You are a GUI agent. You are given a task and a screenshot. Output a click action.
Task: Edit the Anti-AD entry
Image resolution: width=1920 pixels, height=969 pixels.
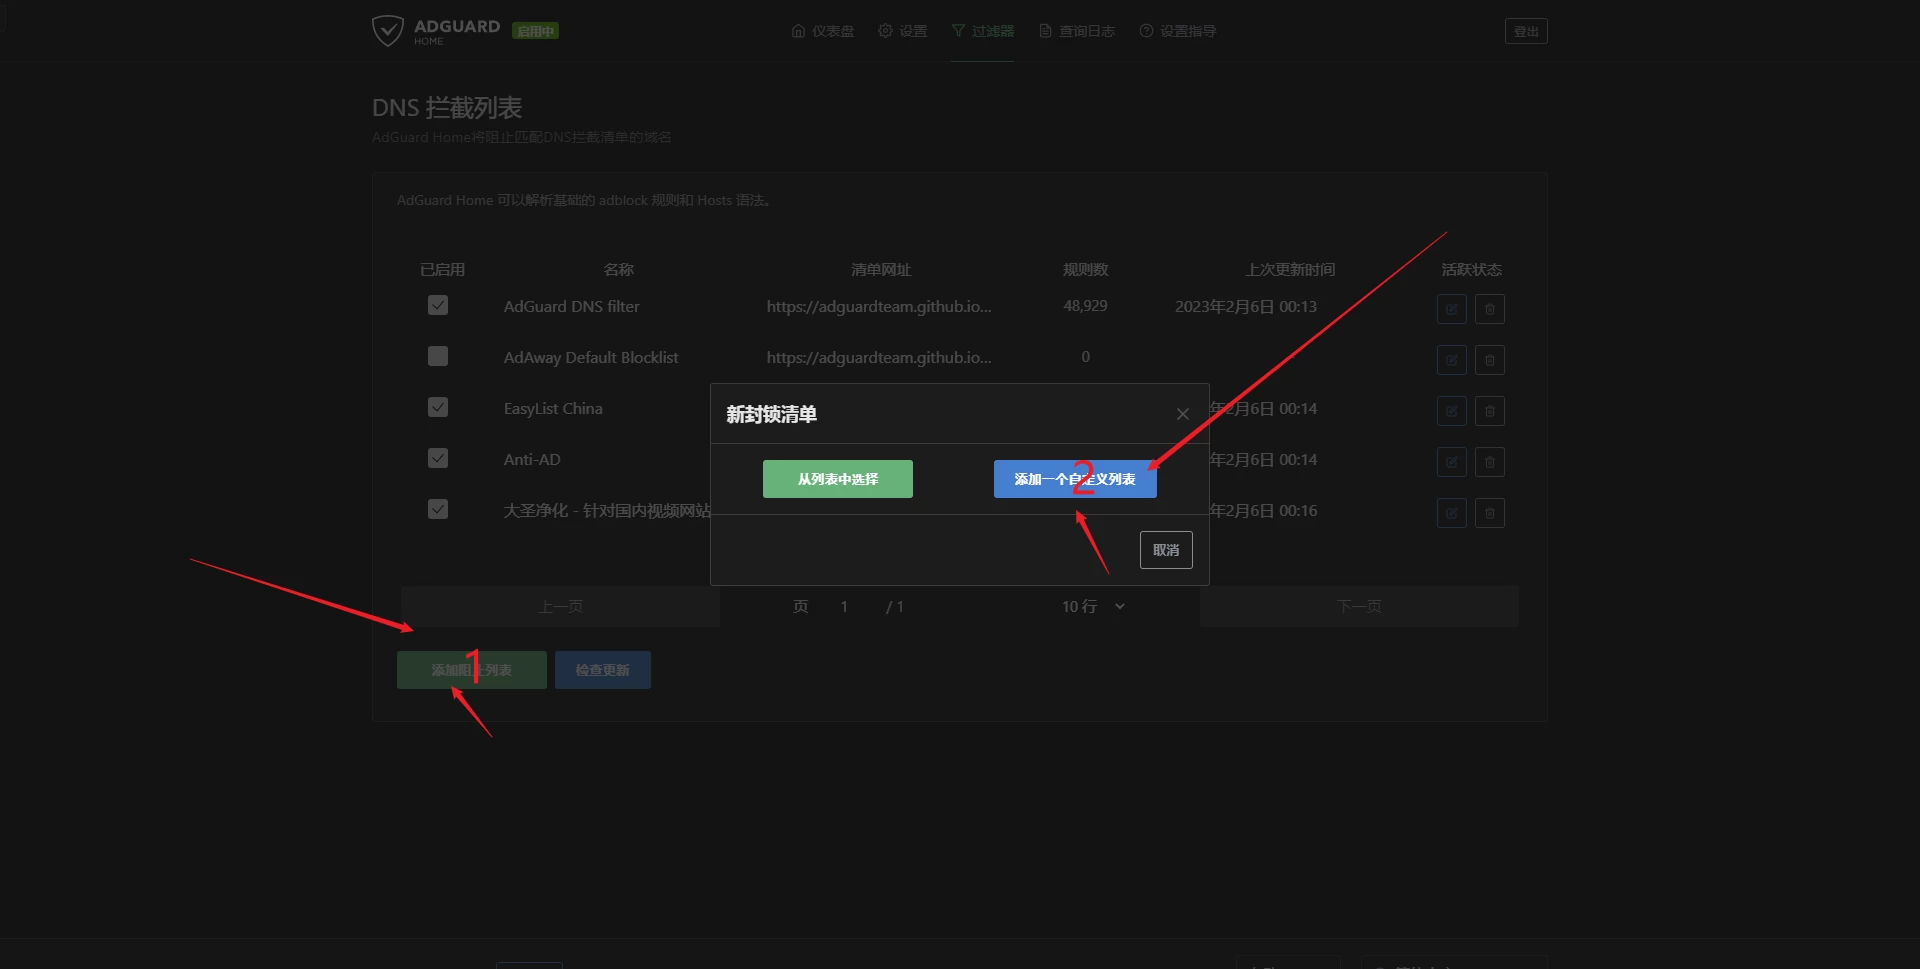pyautogui.click(x=1452, y=462)
